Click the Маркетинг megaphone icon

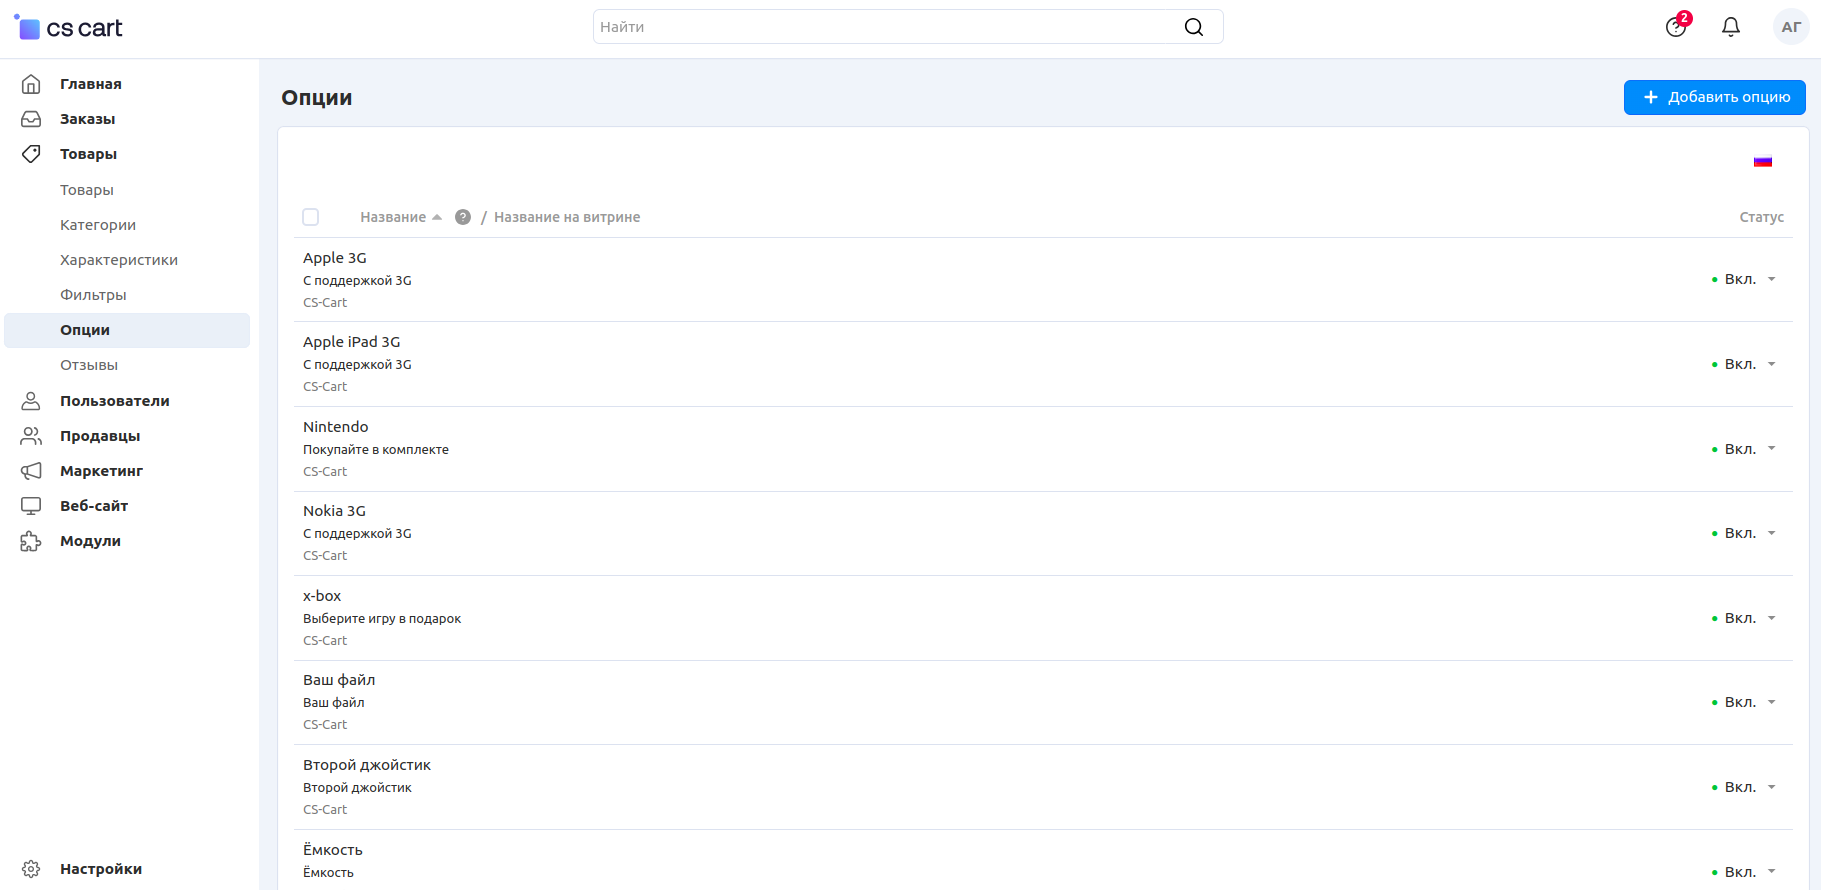coord(31,471)
